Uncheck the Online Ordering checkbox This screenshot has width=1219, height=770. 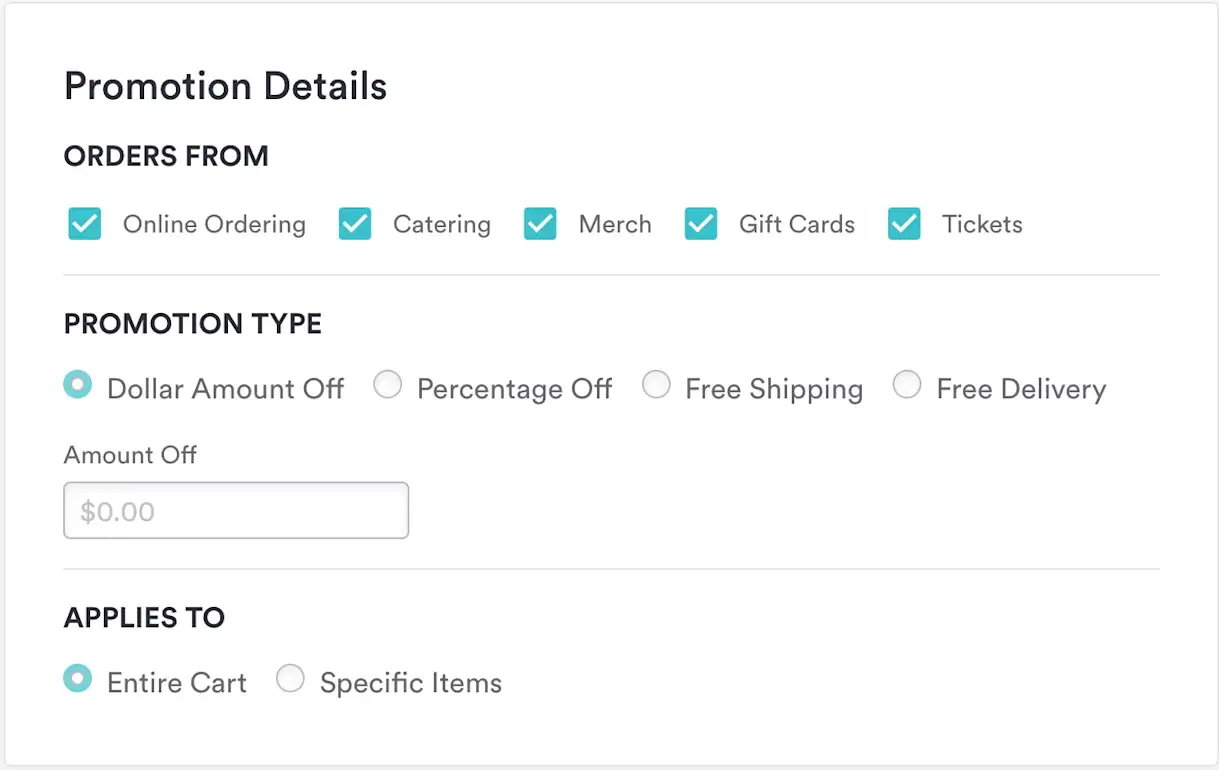pyautogui.click(x=85, y=224)
